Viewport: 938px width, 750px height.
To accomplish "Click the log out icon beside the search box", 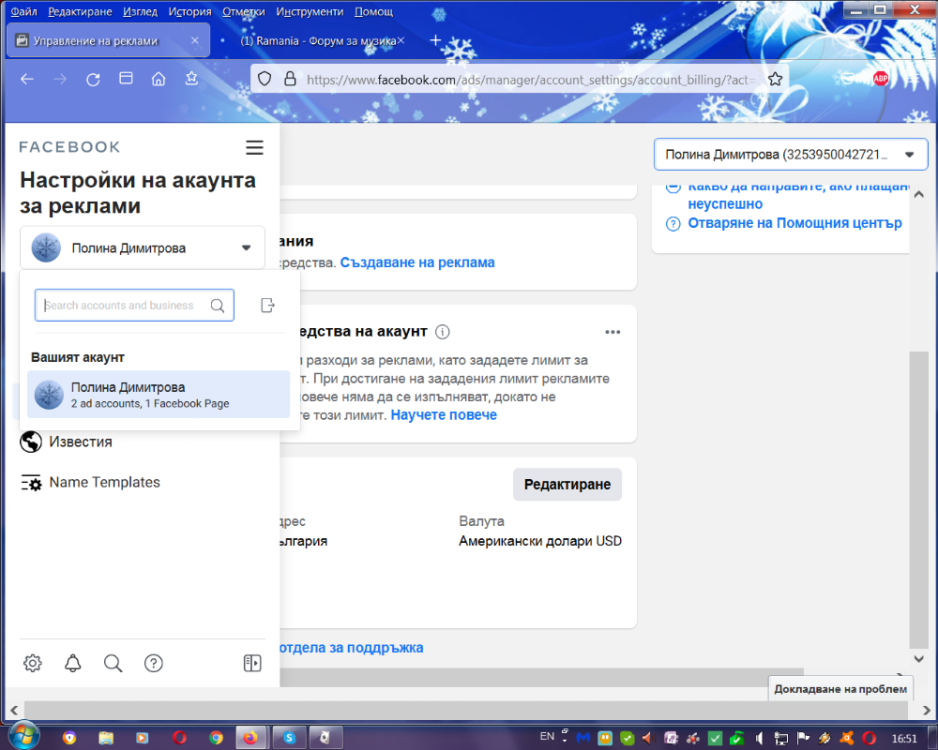I will pos(267,306).
